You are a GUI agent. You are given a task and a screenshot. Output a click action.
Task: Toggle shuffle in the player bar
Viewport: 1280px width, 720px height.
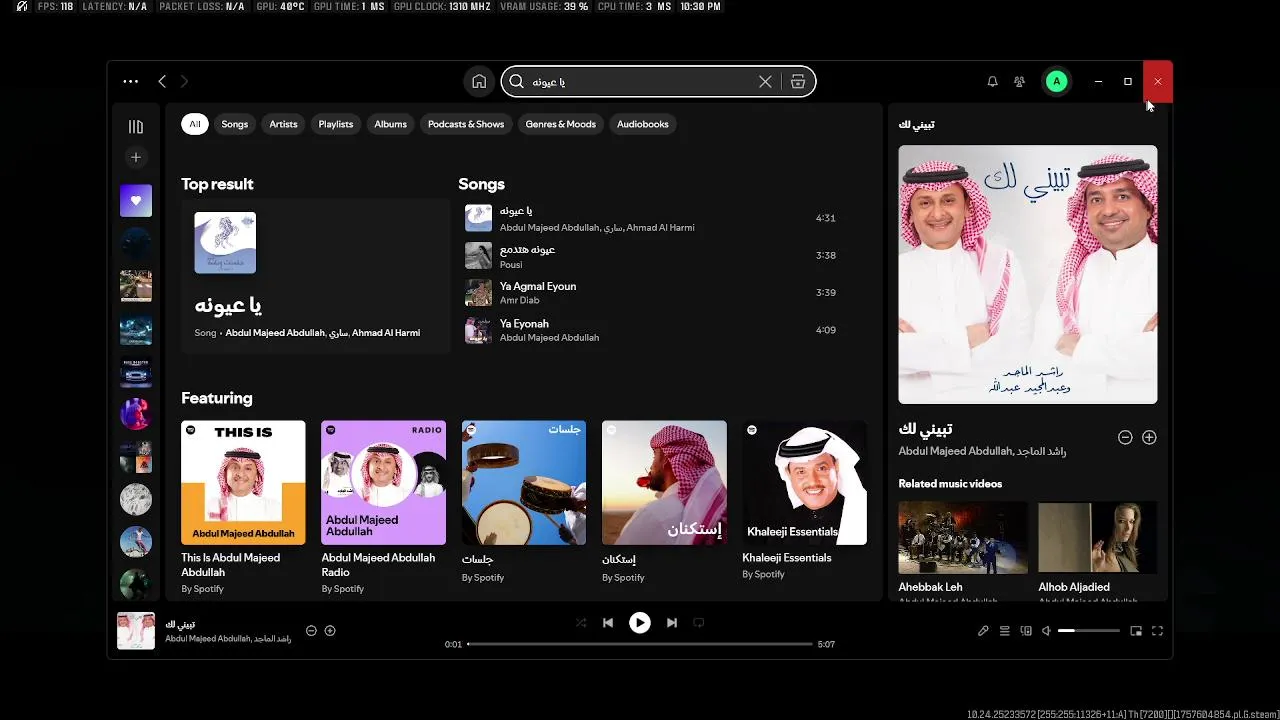tap(581, 622)
